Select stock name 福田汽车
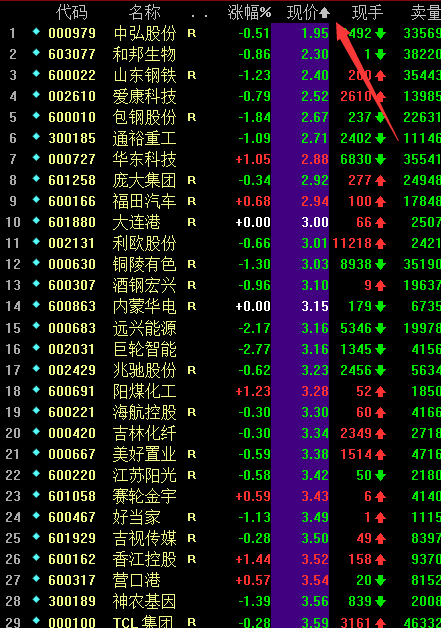The width and height of the screenshot is (441, 628). tap(144, 201)
